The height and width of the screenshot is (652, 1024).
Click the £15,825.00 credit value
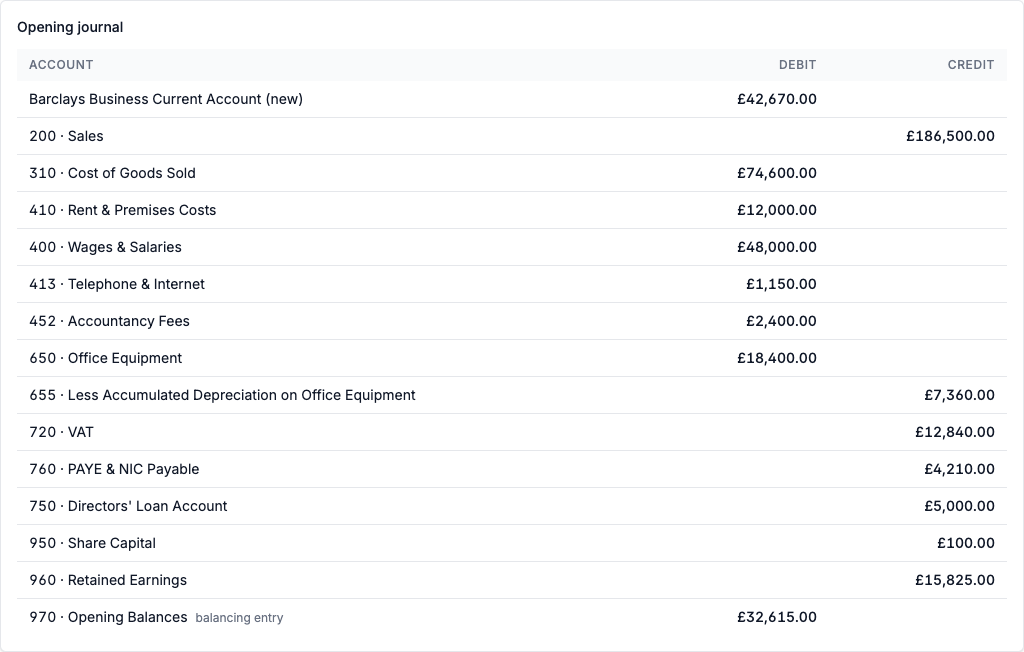(x=955, y=580)
